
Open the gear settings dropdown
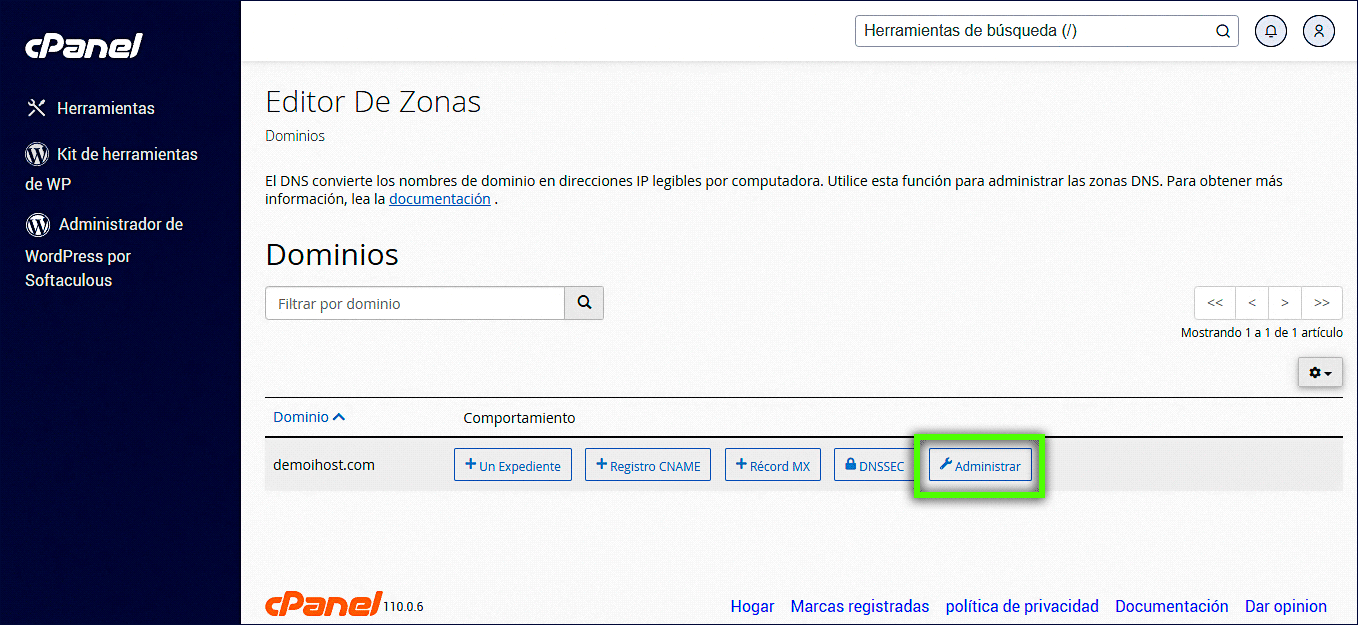1320,372
